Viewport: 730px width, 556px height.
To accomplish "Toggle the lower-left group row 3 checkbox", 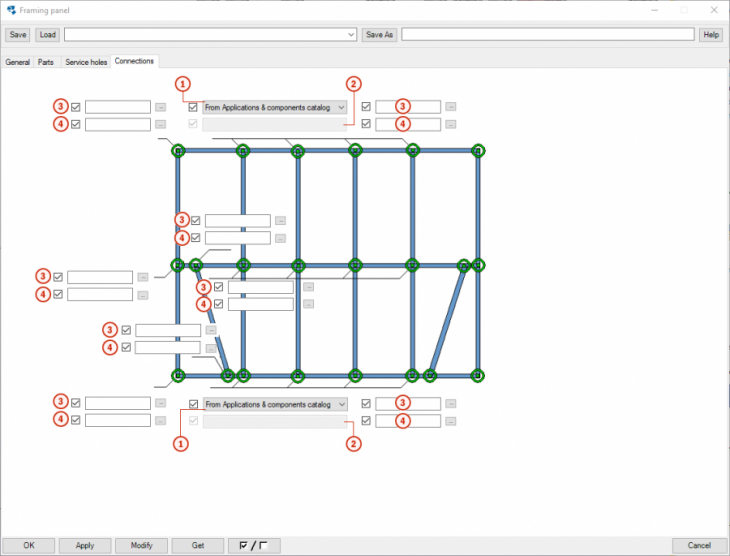I will pos(75,403).
